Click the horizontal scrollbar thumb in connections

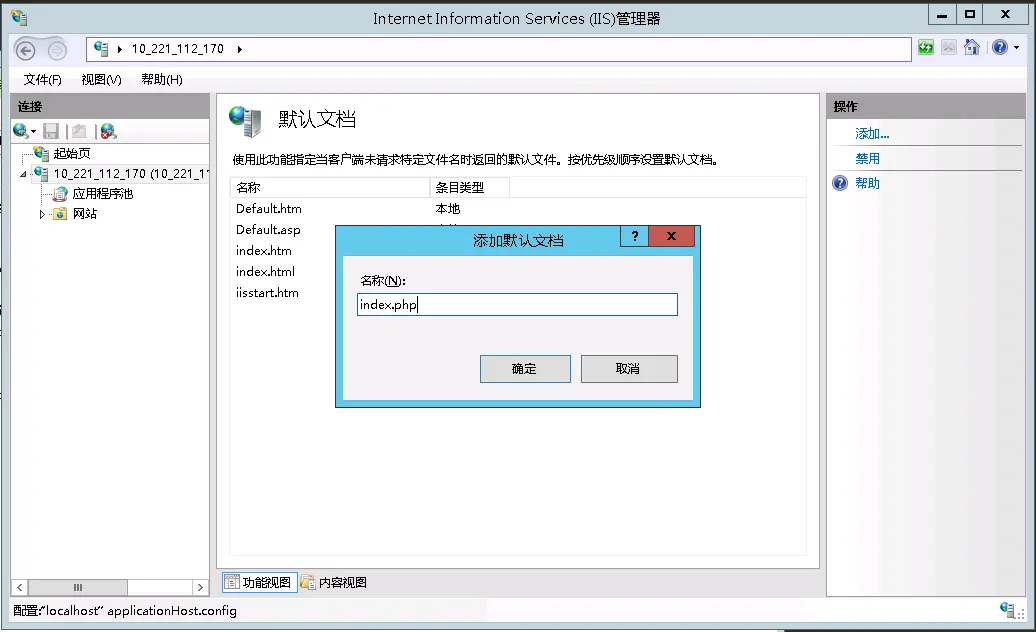coord(78,587)
